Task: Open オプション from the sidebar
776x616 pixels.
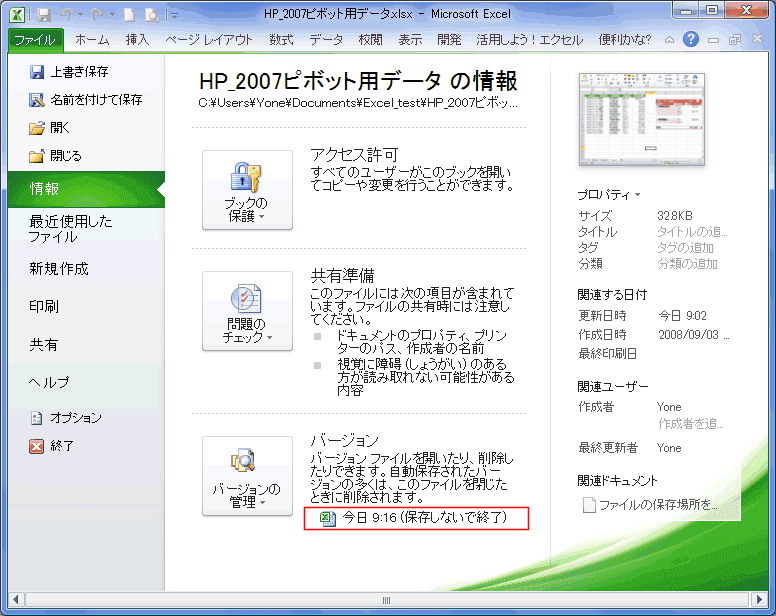Action: tap(66, 418)
